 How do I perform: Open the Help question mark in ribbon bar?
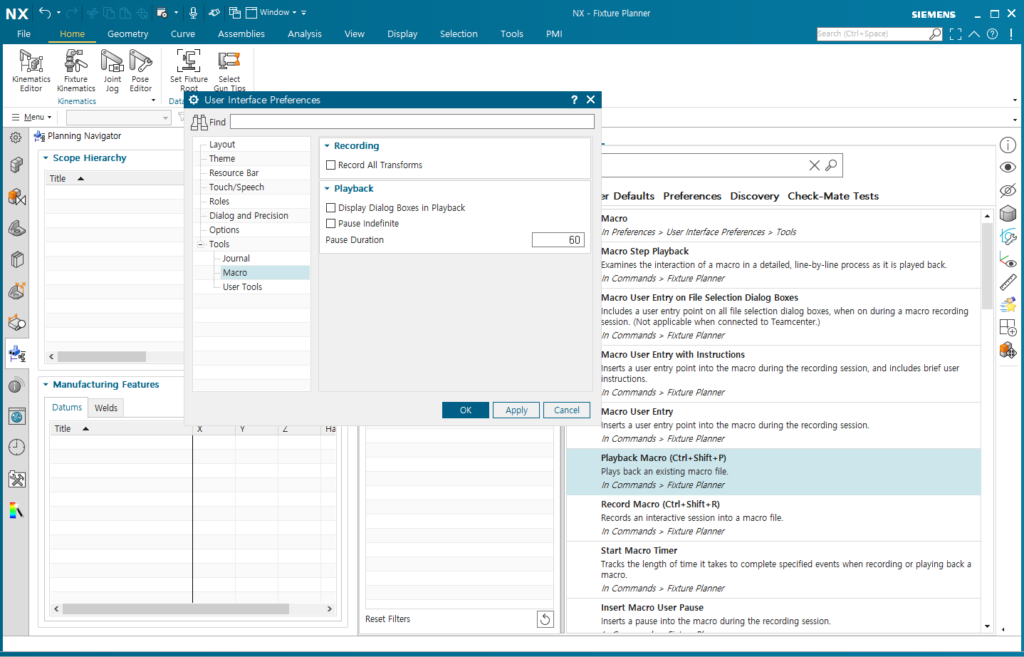point(992,34)
